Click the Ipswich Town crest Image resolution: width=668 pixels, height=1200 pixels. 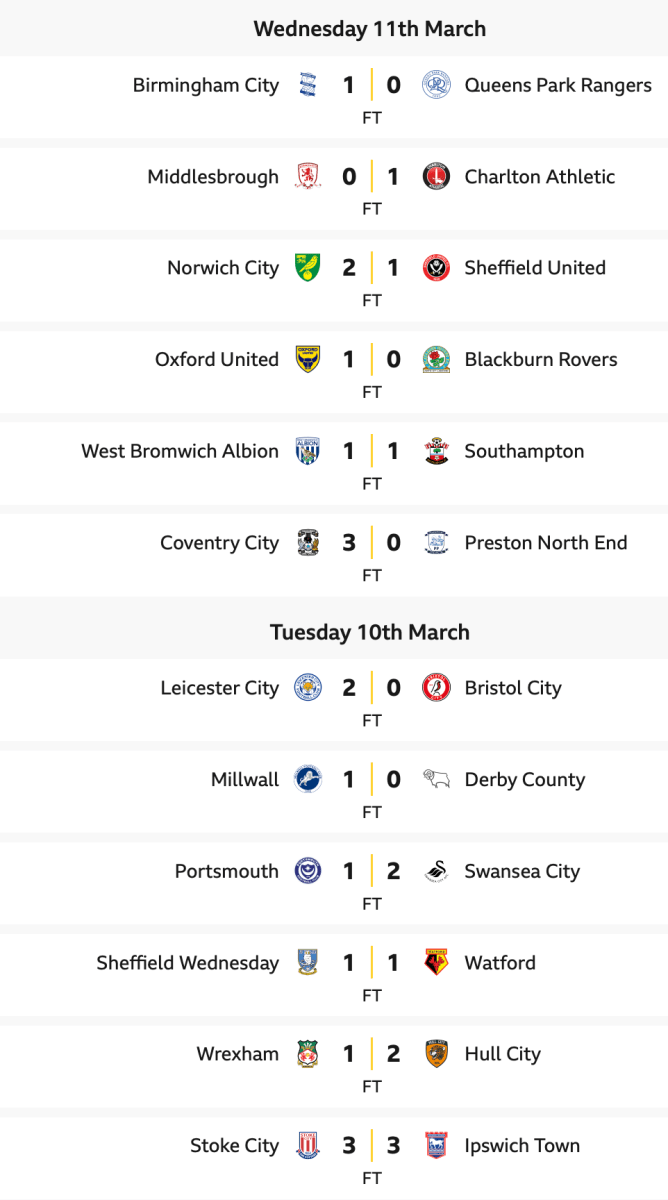point(436,1146)
